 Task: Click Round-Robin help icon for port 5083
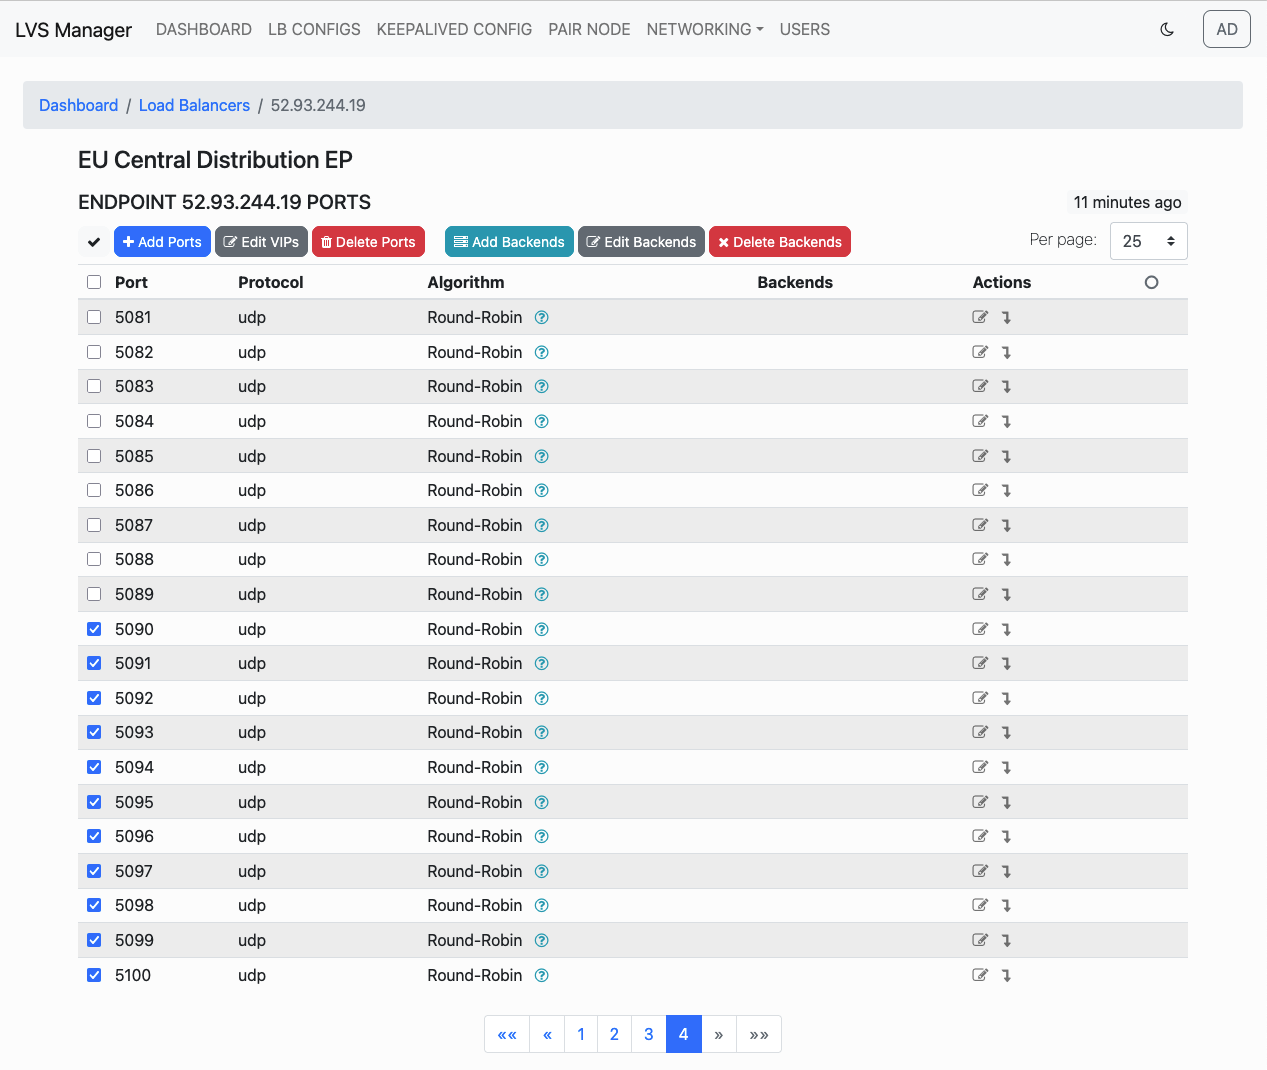[x=542, y=387]
